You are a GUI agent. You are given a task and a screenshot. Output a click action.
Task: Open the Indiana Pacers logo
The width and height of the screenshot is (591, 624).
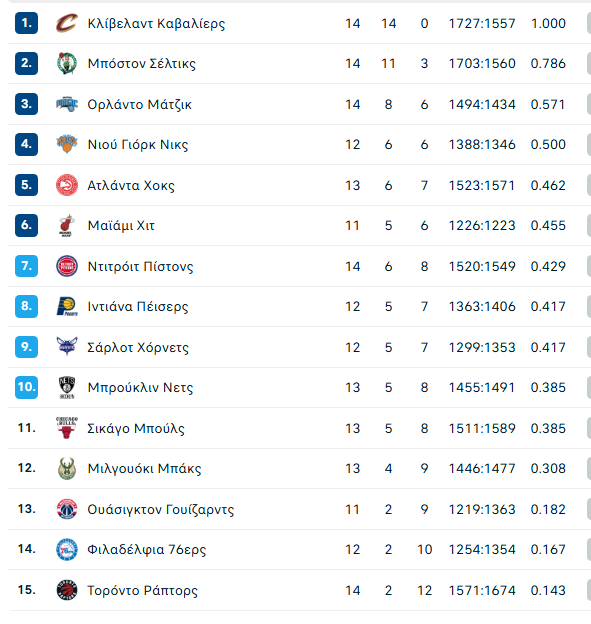(66, 306)
